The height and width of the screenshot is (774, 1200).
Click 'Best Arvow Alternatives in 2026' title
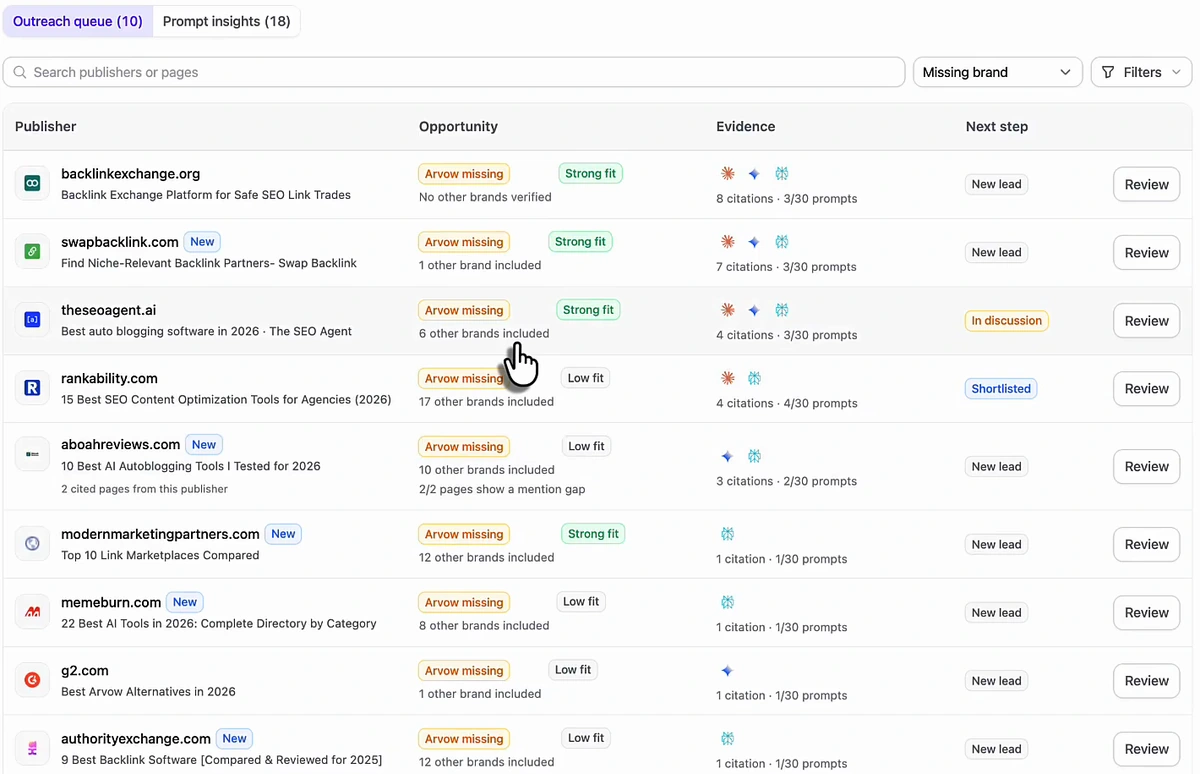pyautogui.click(x=148, y=691)
